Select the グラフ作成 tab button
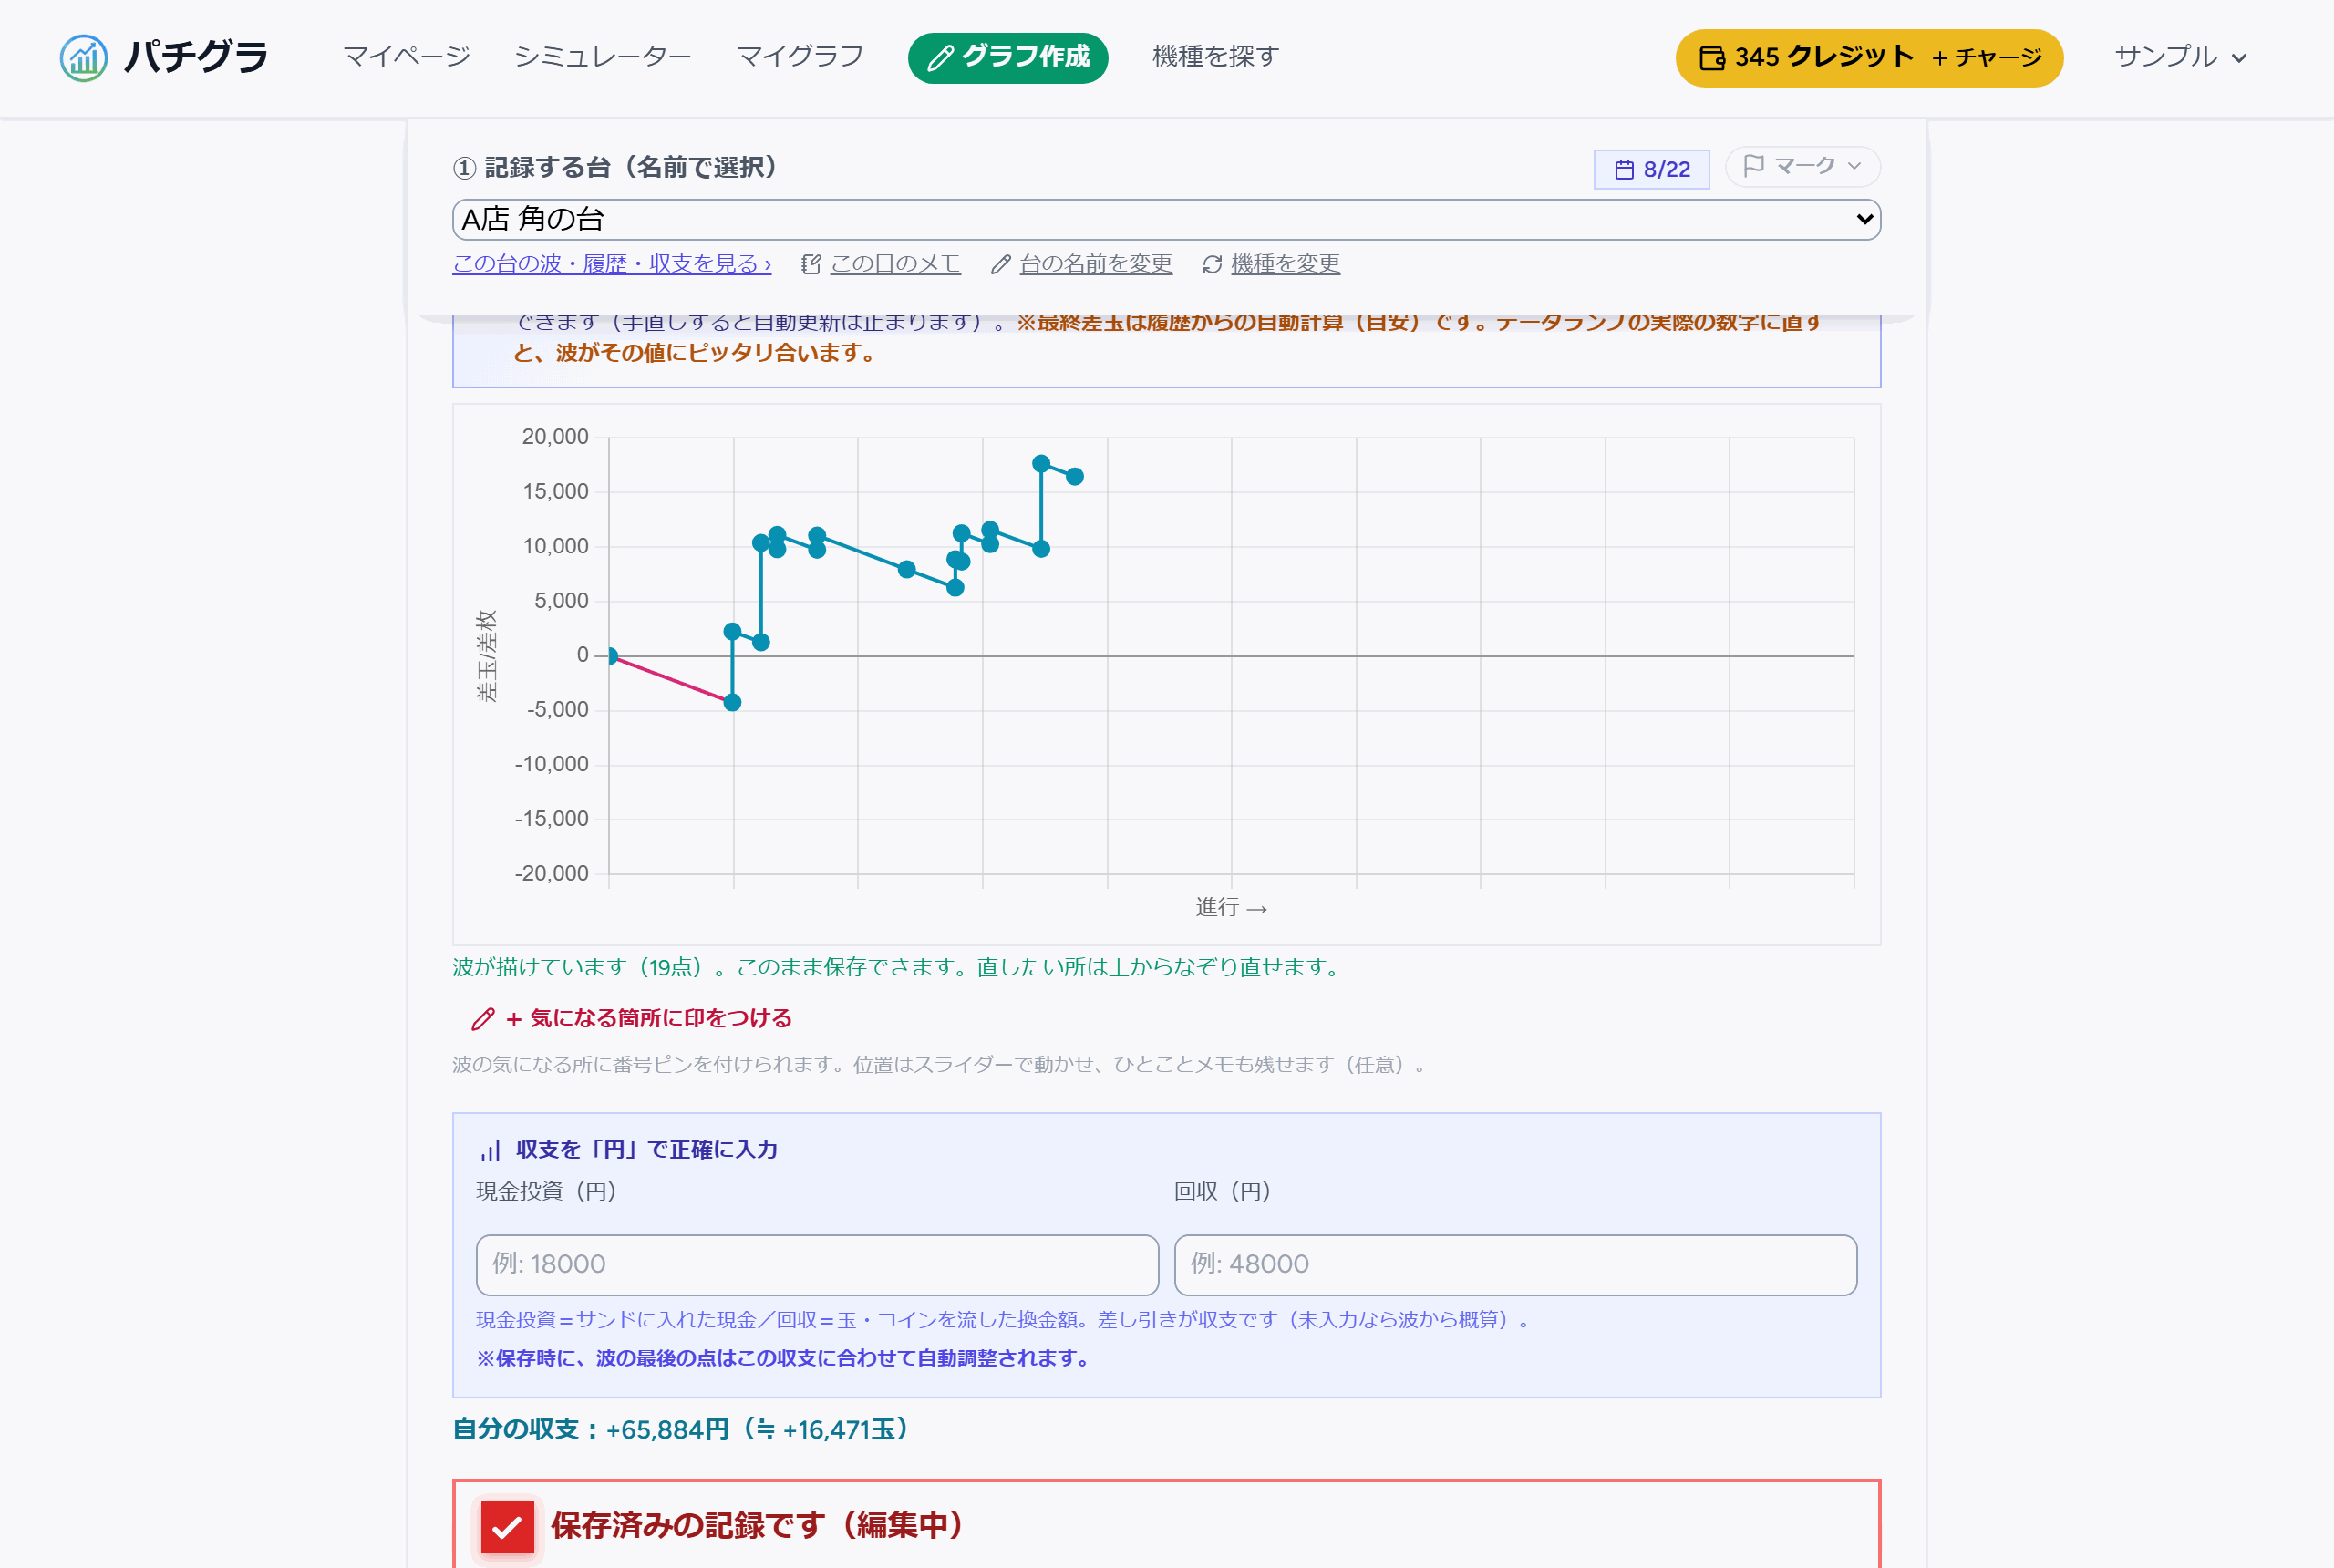The image size is (2334, 1568). [1008, 58]
